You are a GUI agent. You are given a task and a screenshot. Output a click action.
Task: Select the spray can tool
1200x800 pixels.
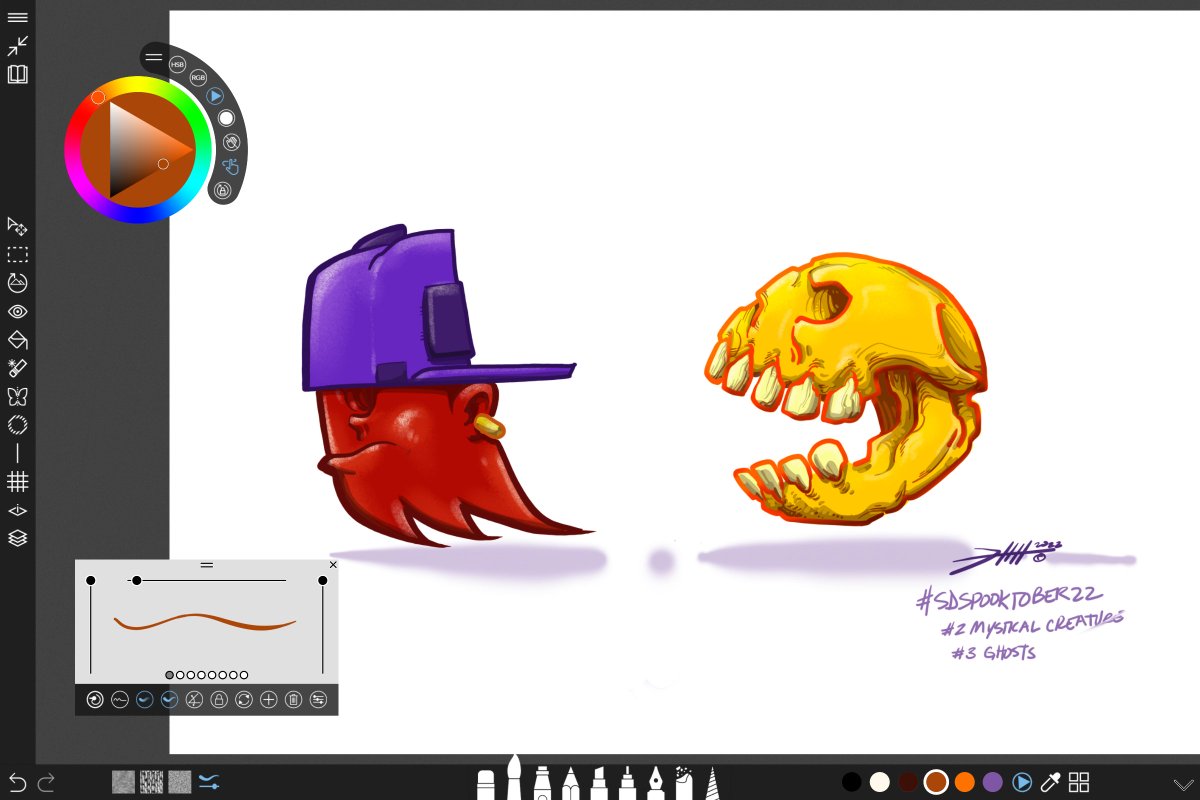point(685,783)
